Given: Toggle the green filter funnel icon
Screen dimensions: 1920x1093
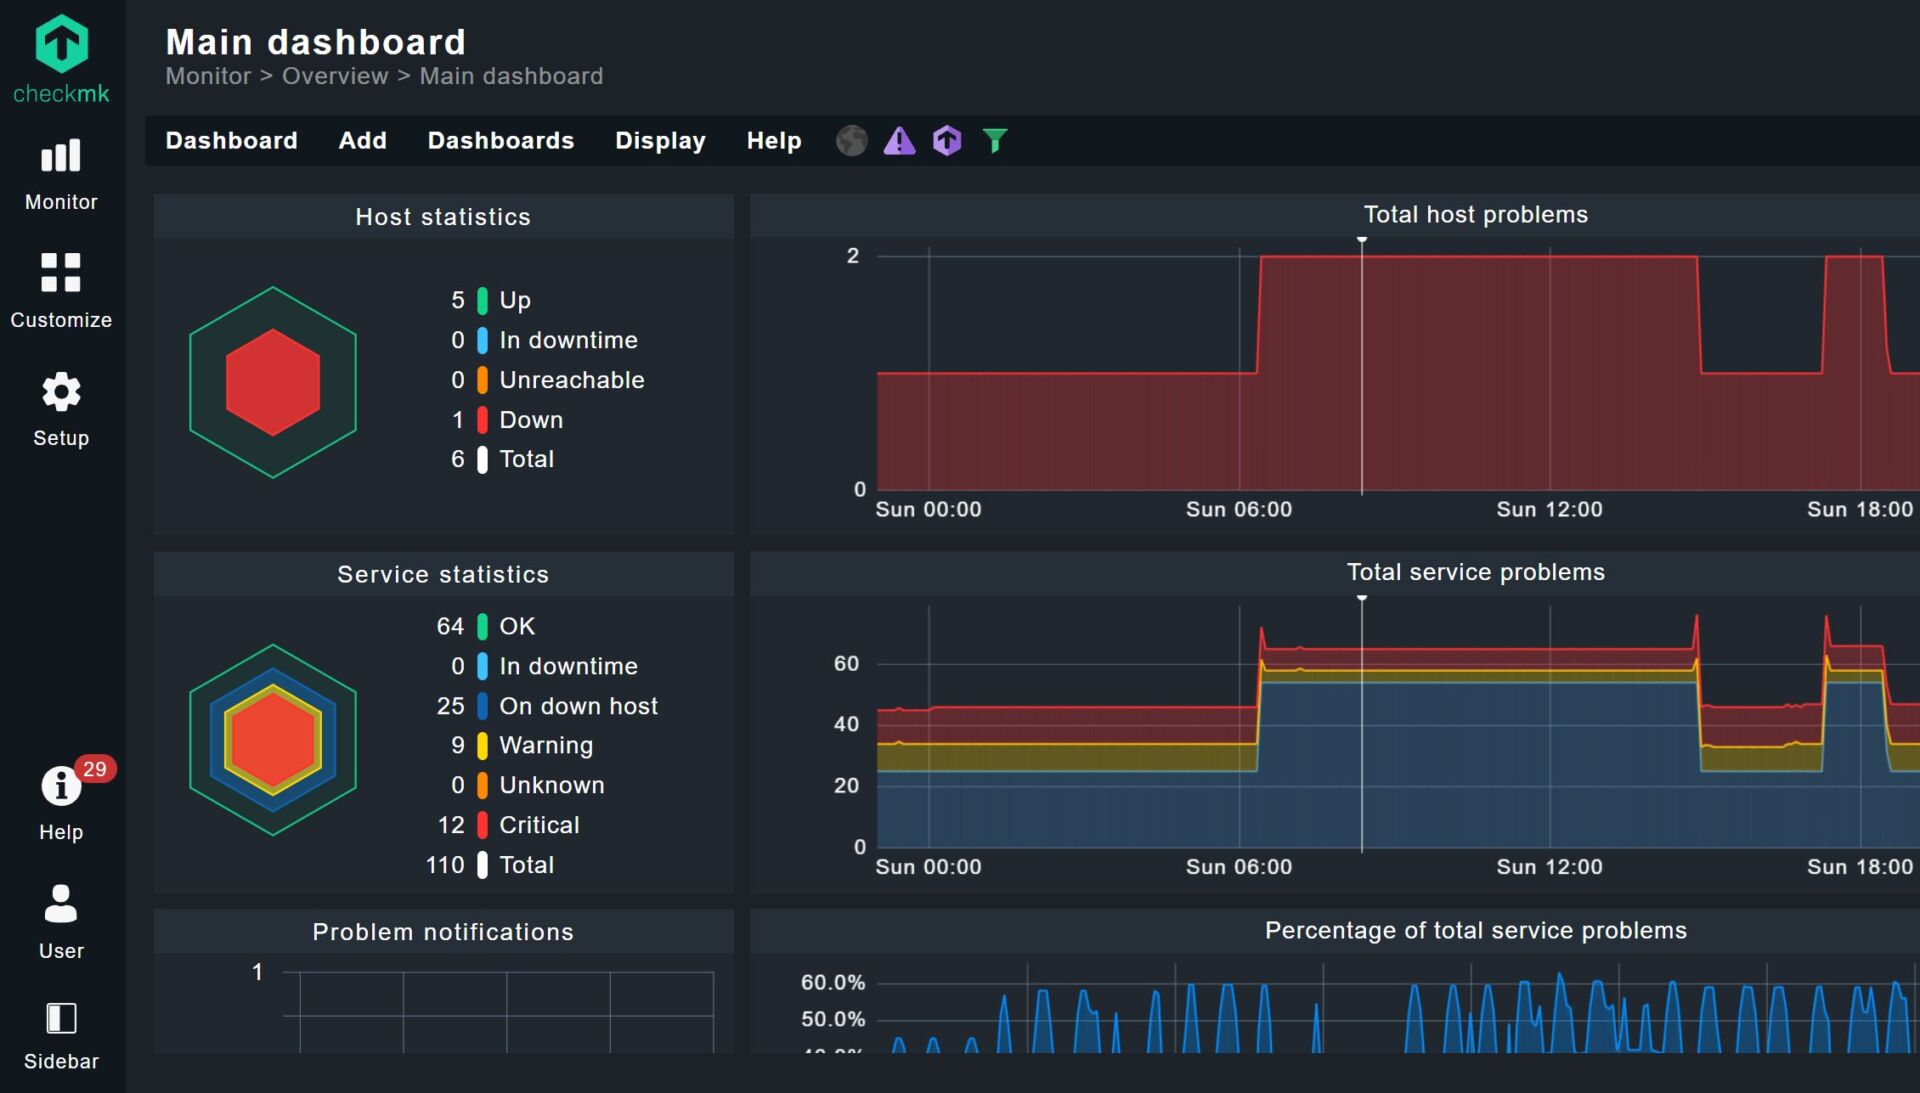Looking at the screenshot, I should [x=994, y=141].
